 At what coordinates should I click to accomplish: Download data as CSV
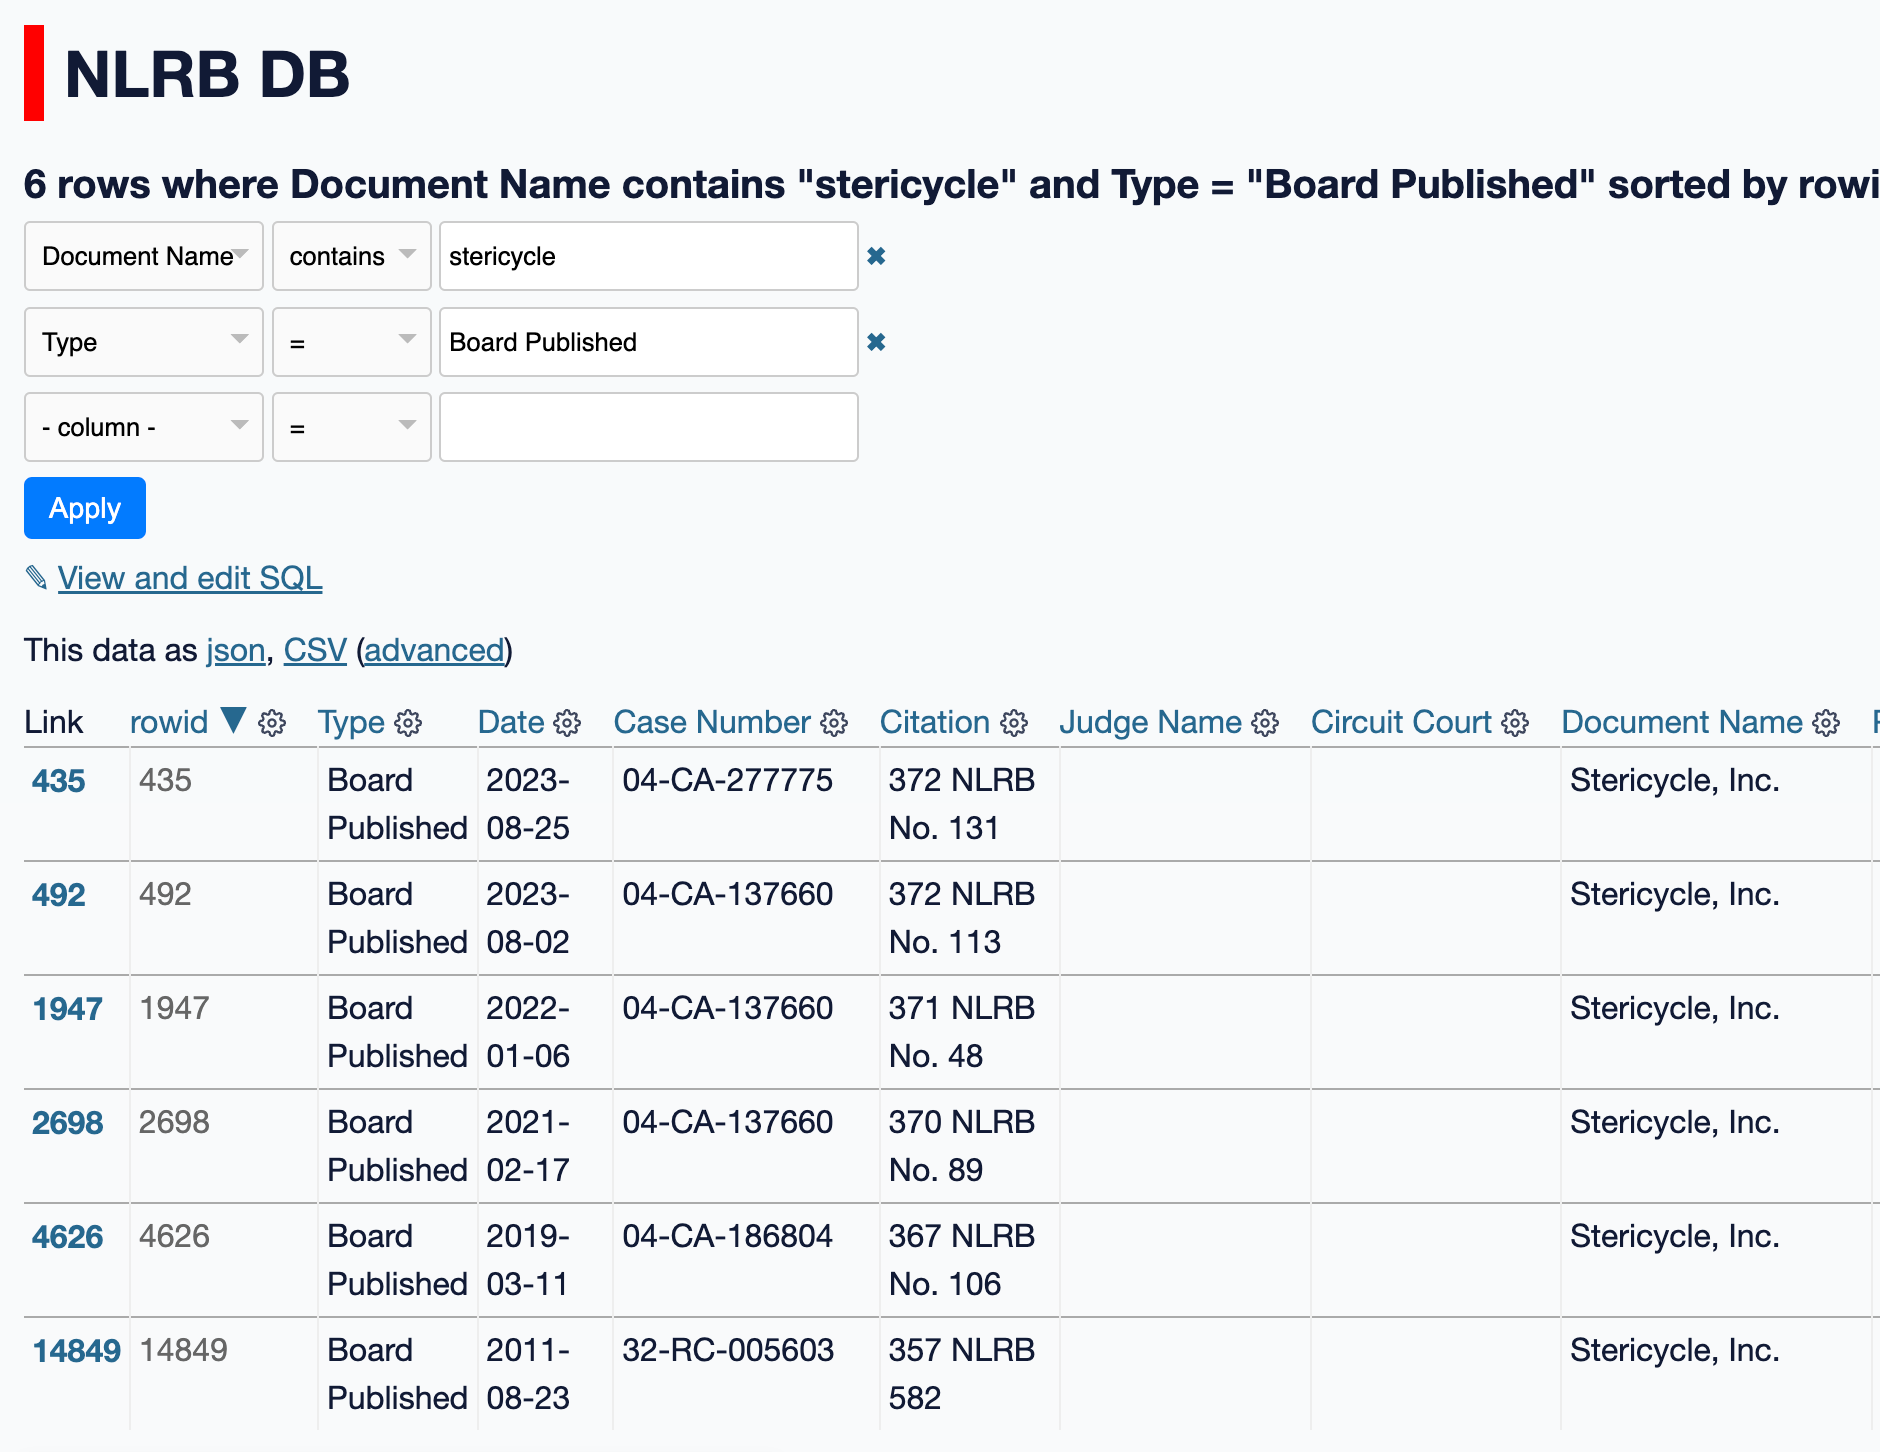(x=315, y=650)
